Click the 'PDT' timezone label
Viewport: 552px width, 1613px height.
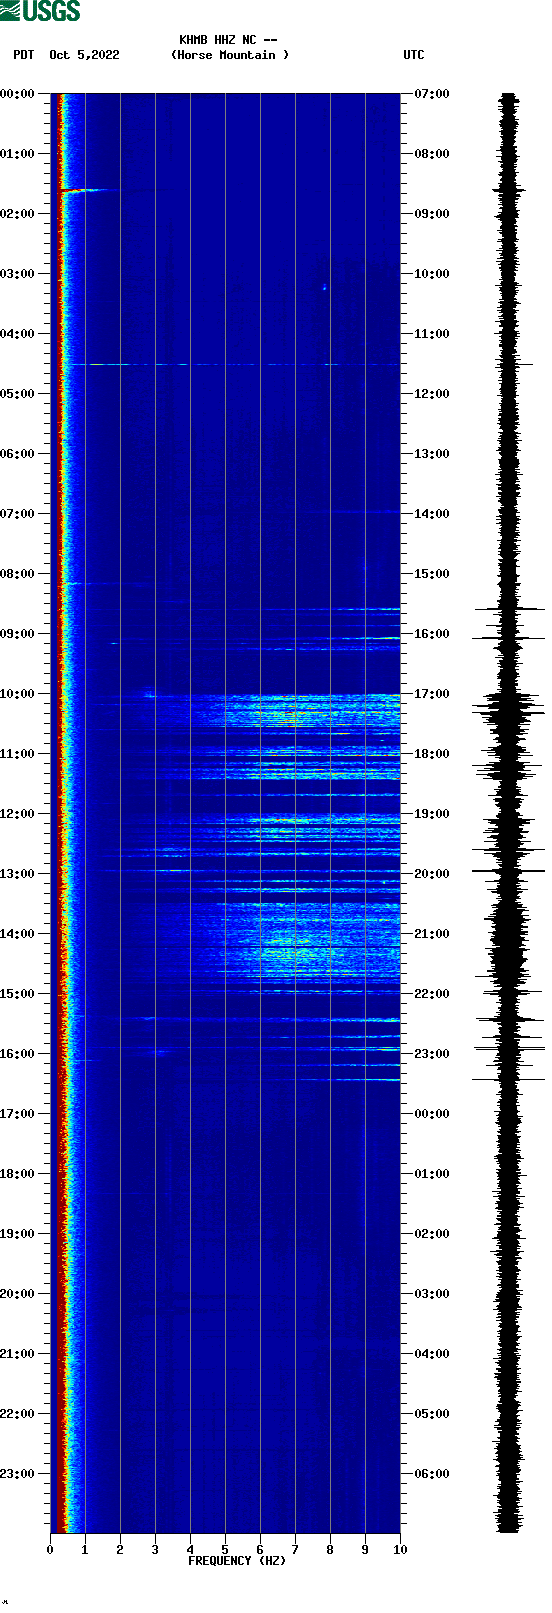pos(24,55)
